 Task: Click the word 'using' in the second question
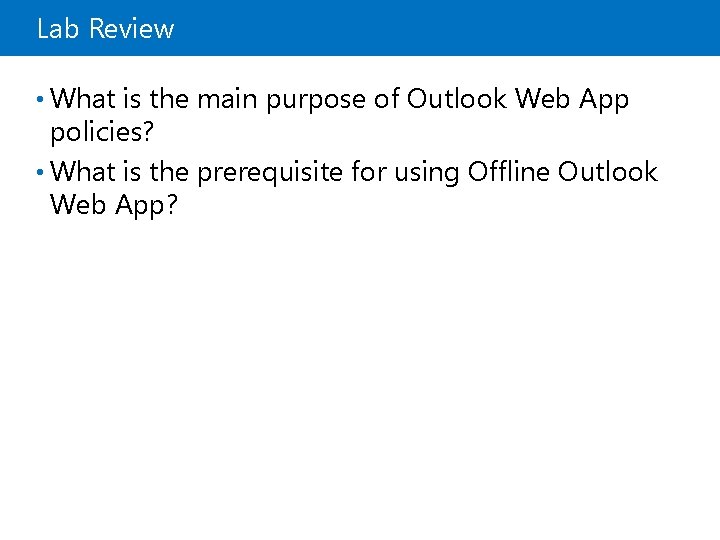pos(427,174)
